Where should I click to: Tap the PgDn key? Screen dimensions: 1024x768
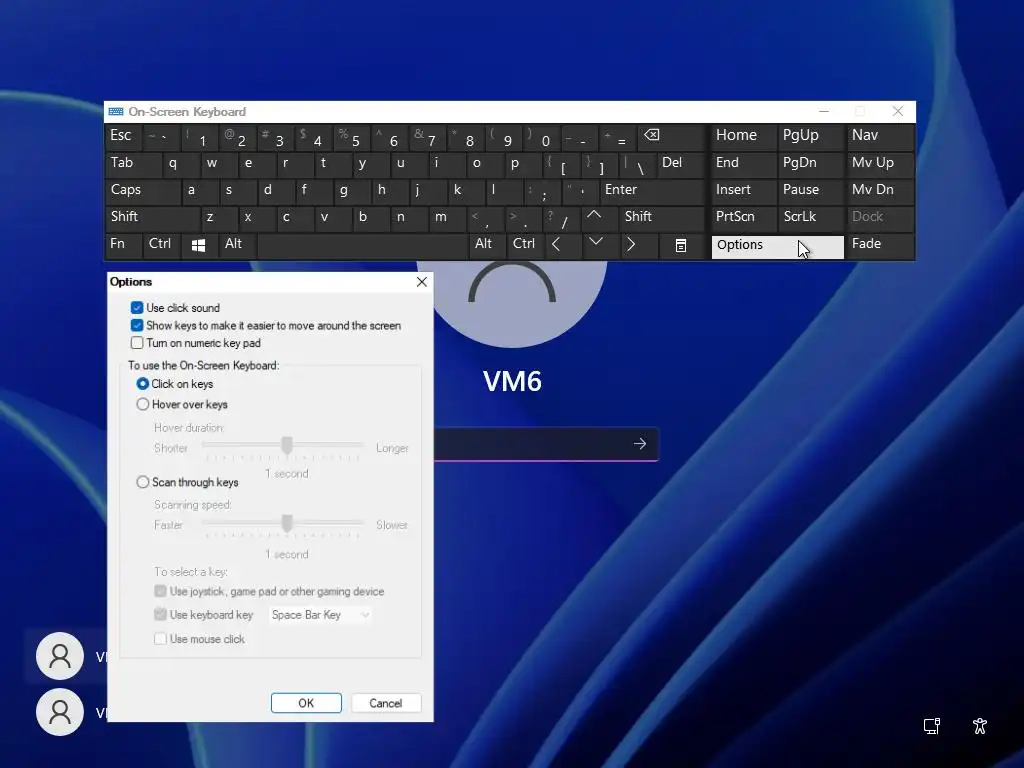811,165
